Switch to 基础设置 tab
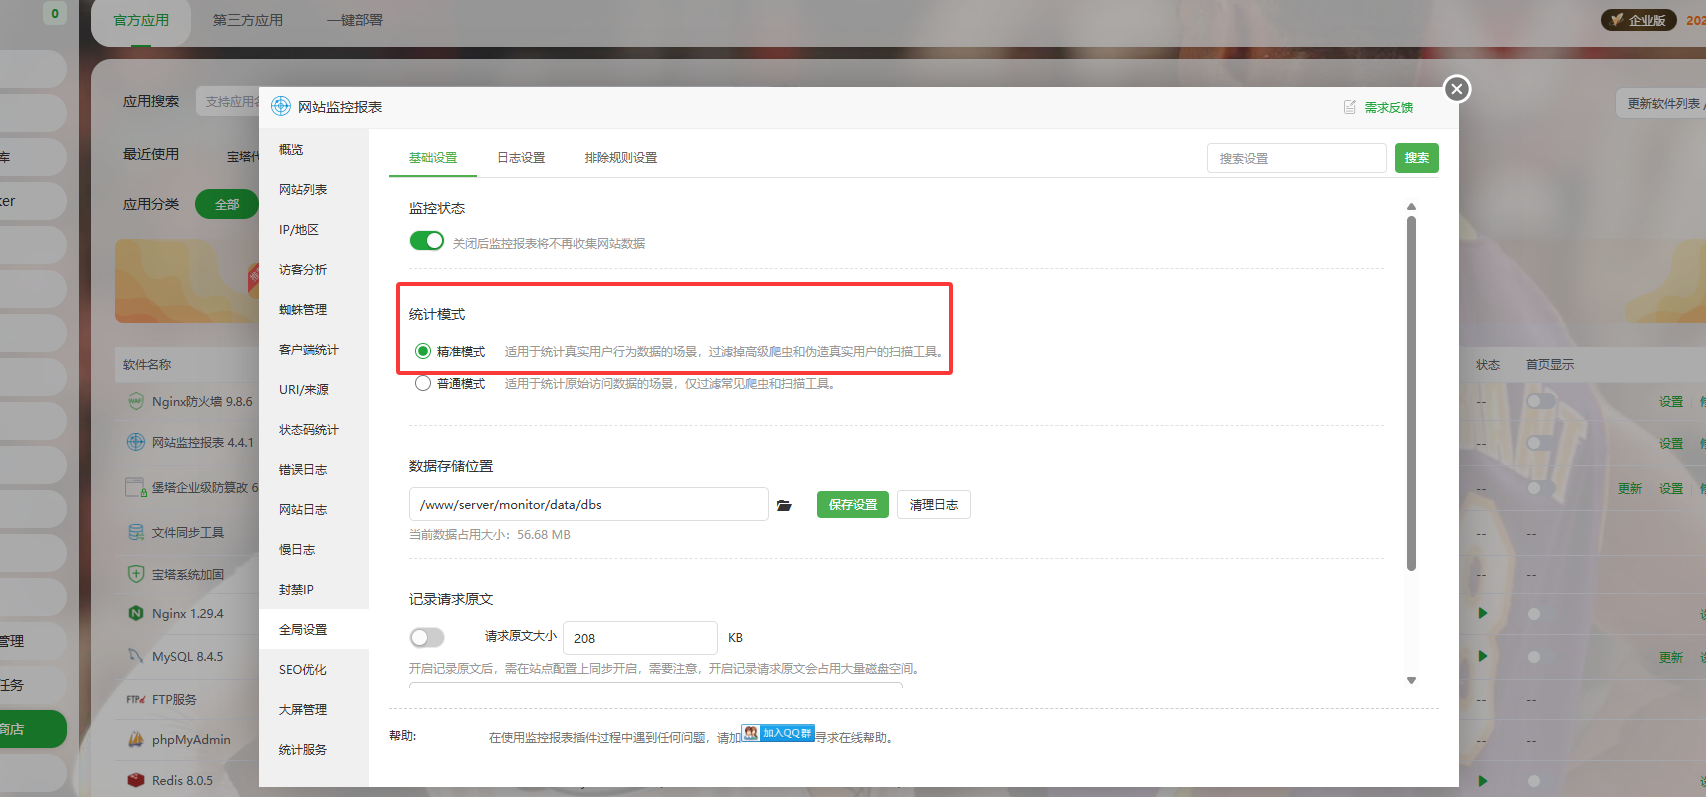This screenshot has height=797, width=1706. tap(433, 158)
